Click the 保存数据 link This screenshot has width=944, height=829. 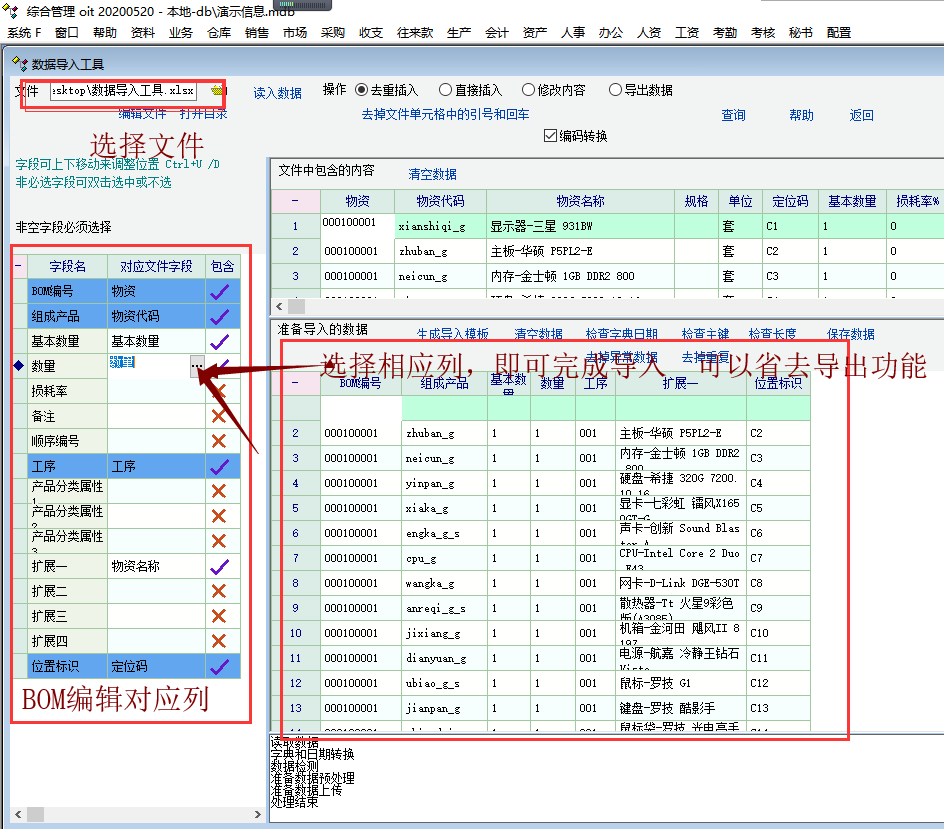click(x=851, y=334)
